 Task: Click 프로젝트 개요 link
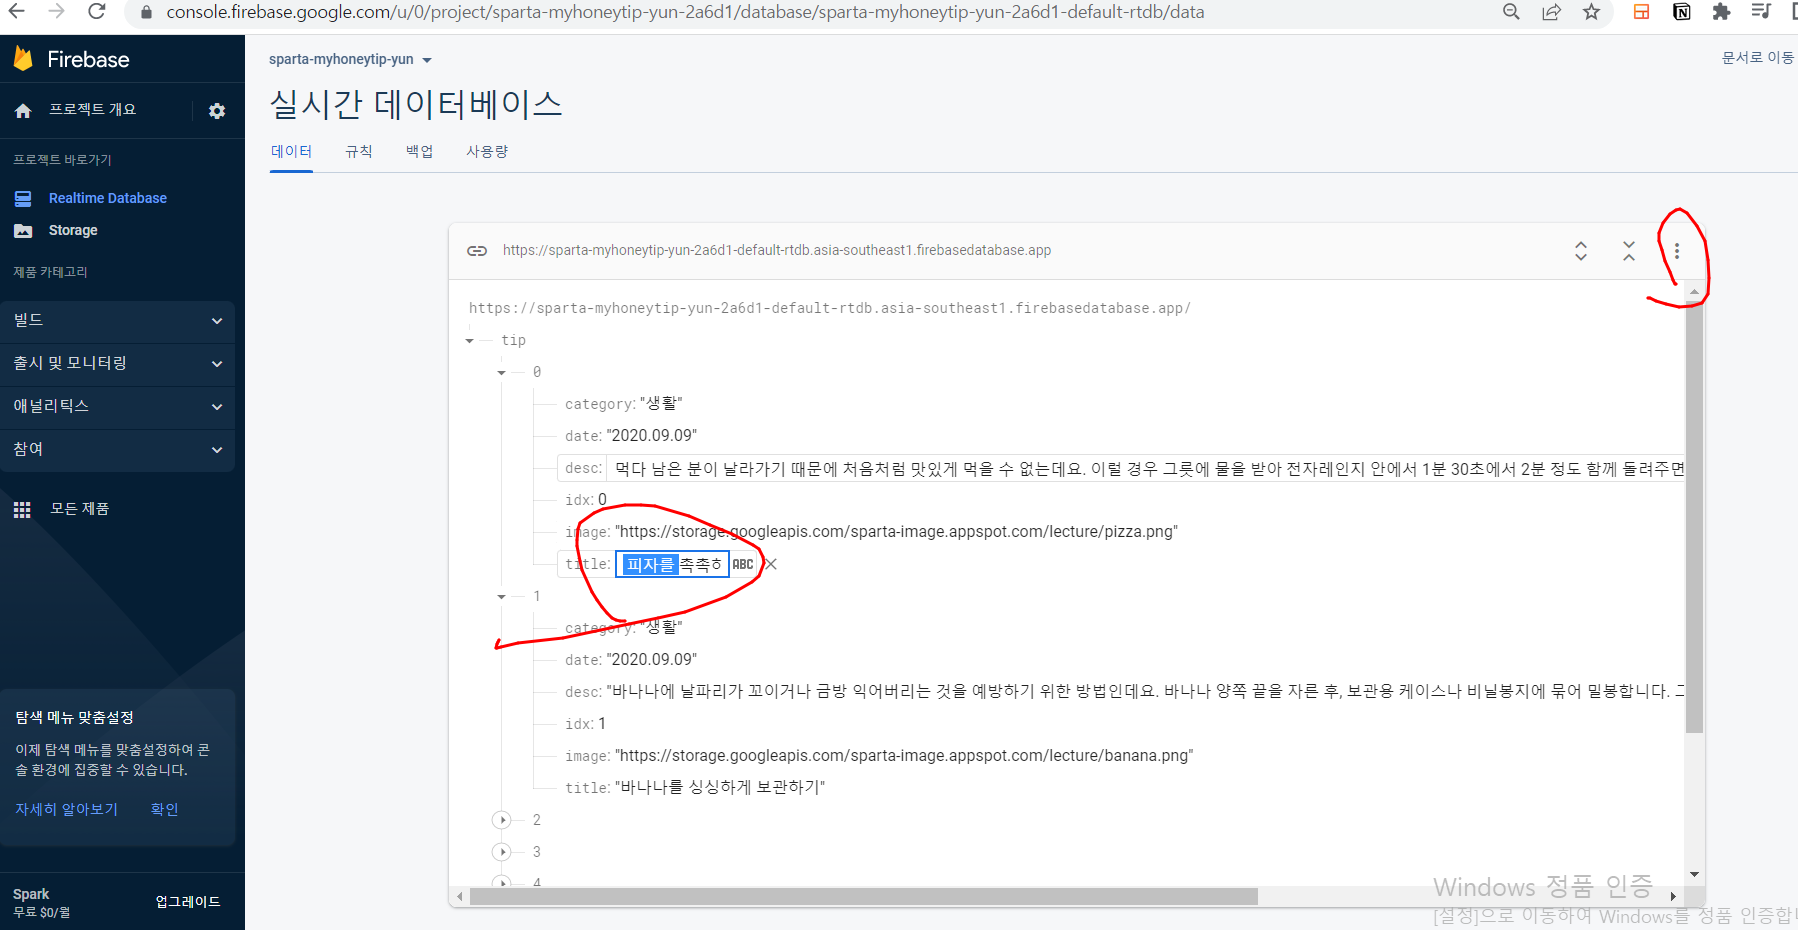click(93, 110)
